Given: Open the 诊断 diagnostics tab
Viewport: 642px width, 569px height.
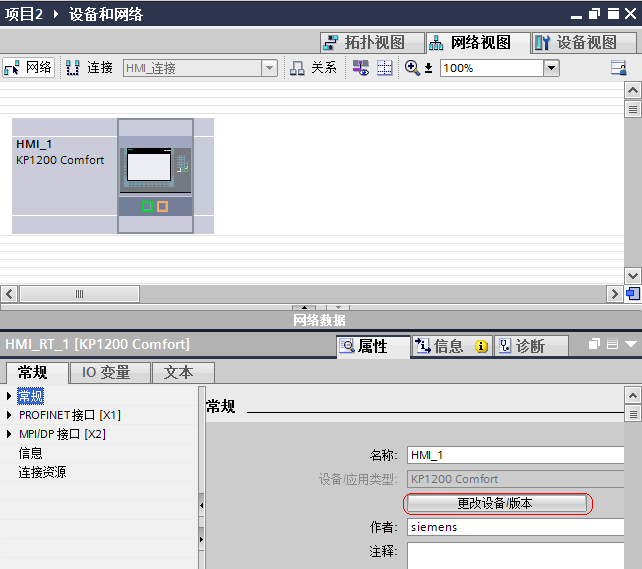Looking at the screenshot, I should (531, 346).
